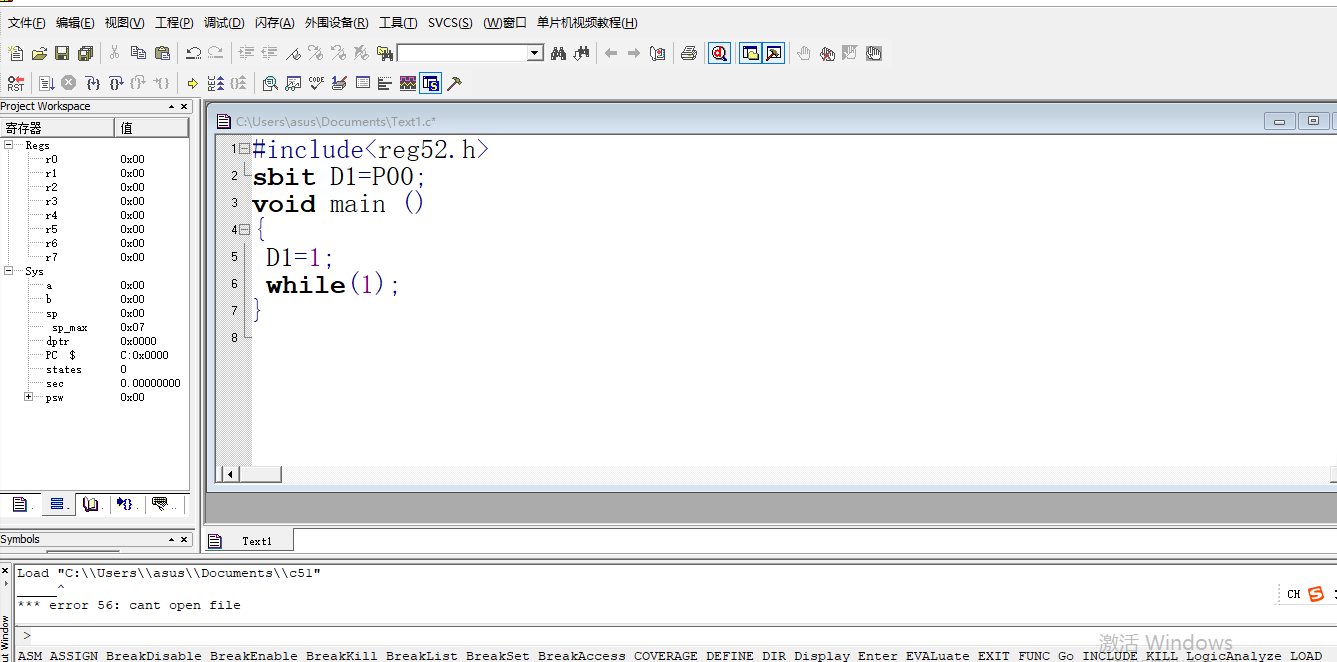This screenshot has width=1337, height=662.
Task: Click the Code Coverage icon
Action: [x=316, y=84]
